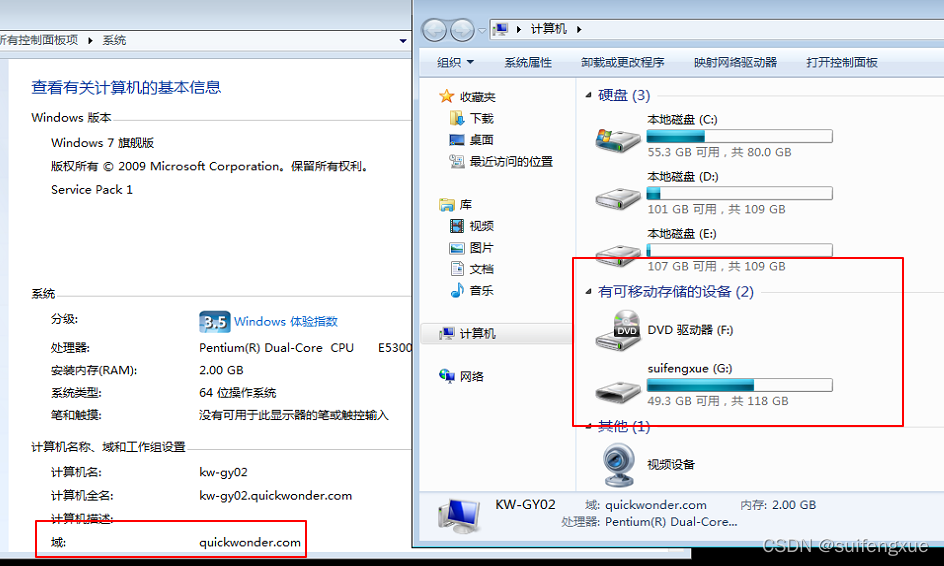Open local disk (C:) drive icon

click(x=618, y=138)
